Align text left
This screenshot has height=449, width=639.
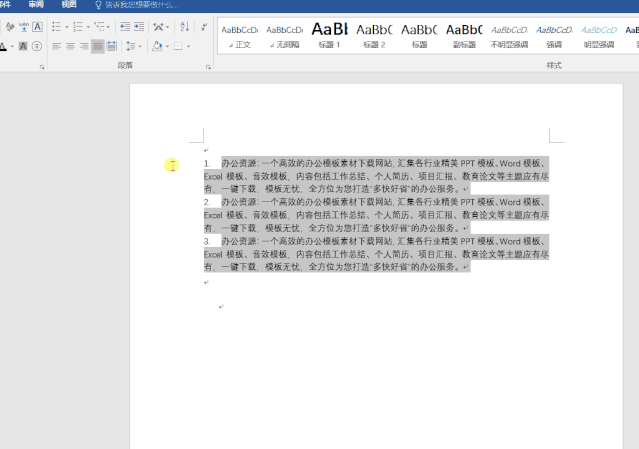coord(56,46)
